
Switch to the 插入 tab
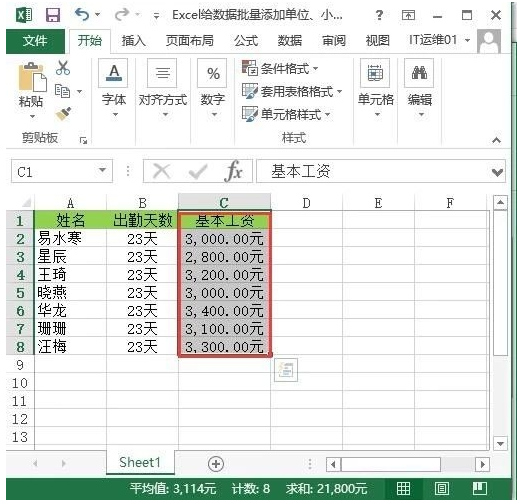pyautogui.click(x=133, y=41)
